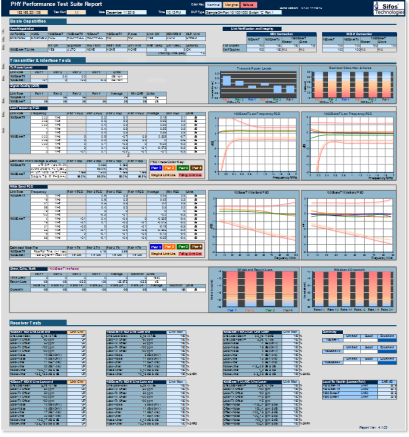
Task: Click the Sifos Technologies logo
Action: pyautogui.click(x=388, y=8)
